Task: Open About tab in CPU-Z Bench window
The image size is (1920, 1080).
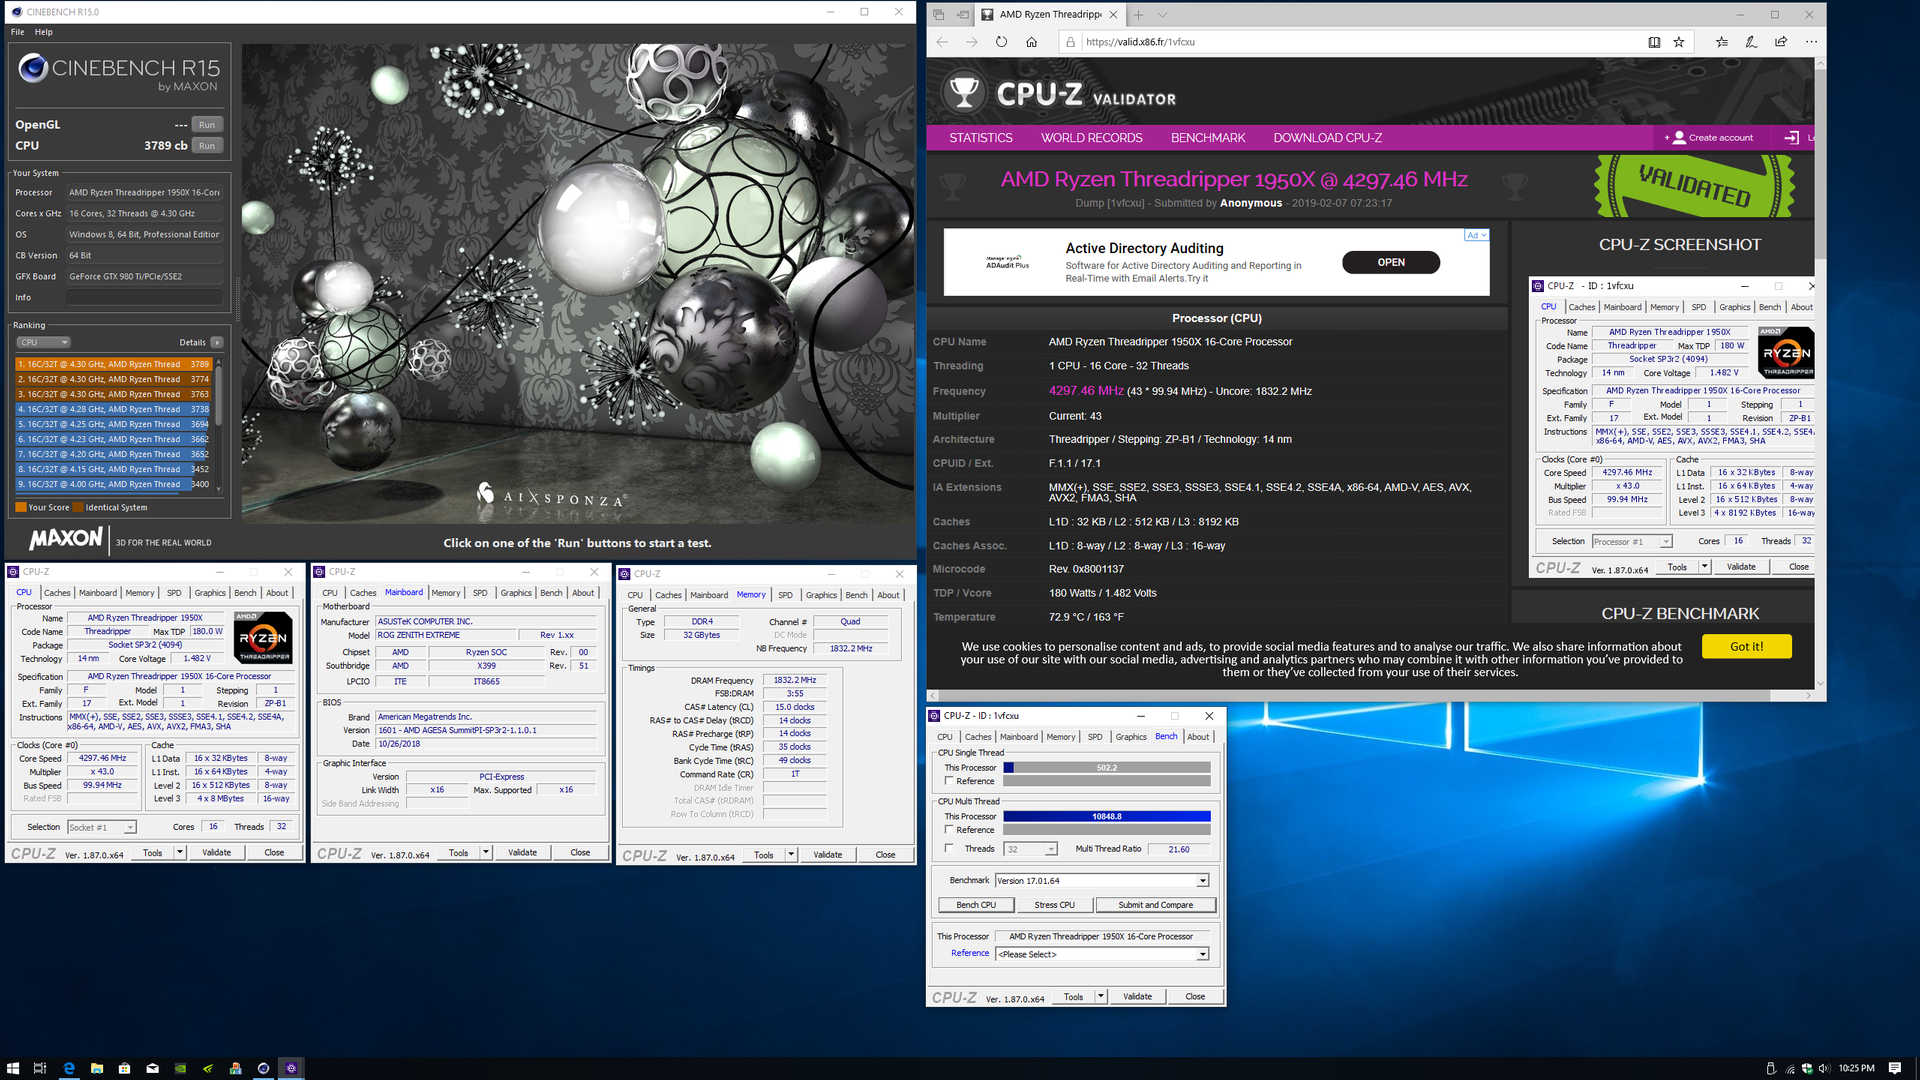Action: (1198, 737)
